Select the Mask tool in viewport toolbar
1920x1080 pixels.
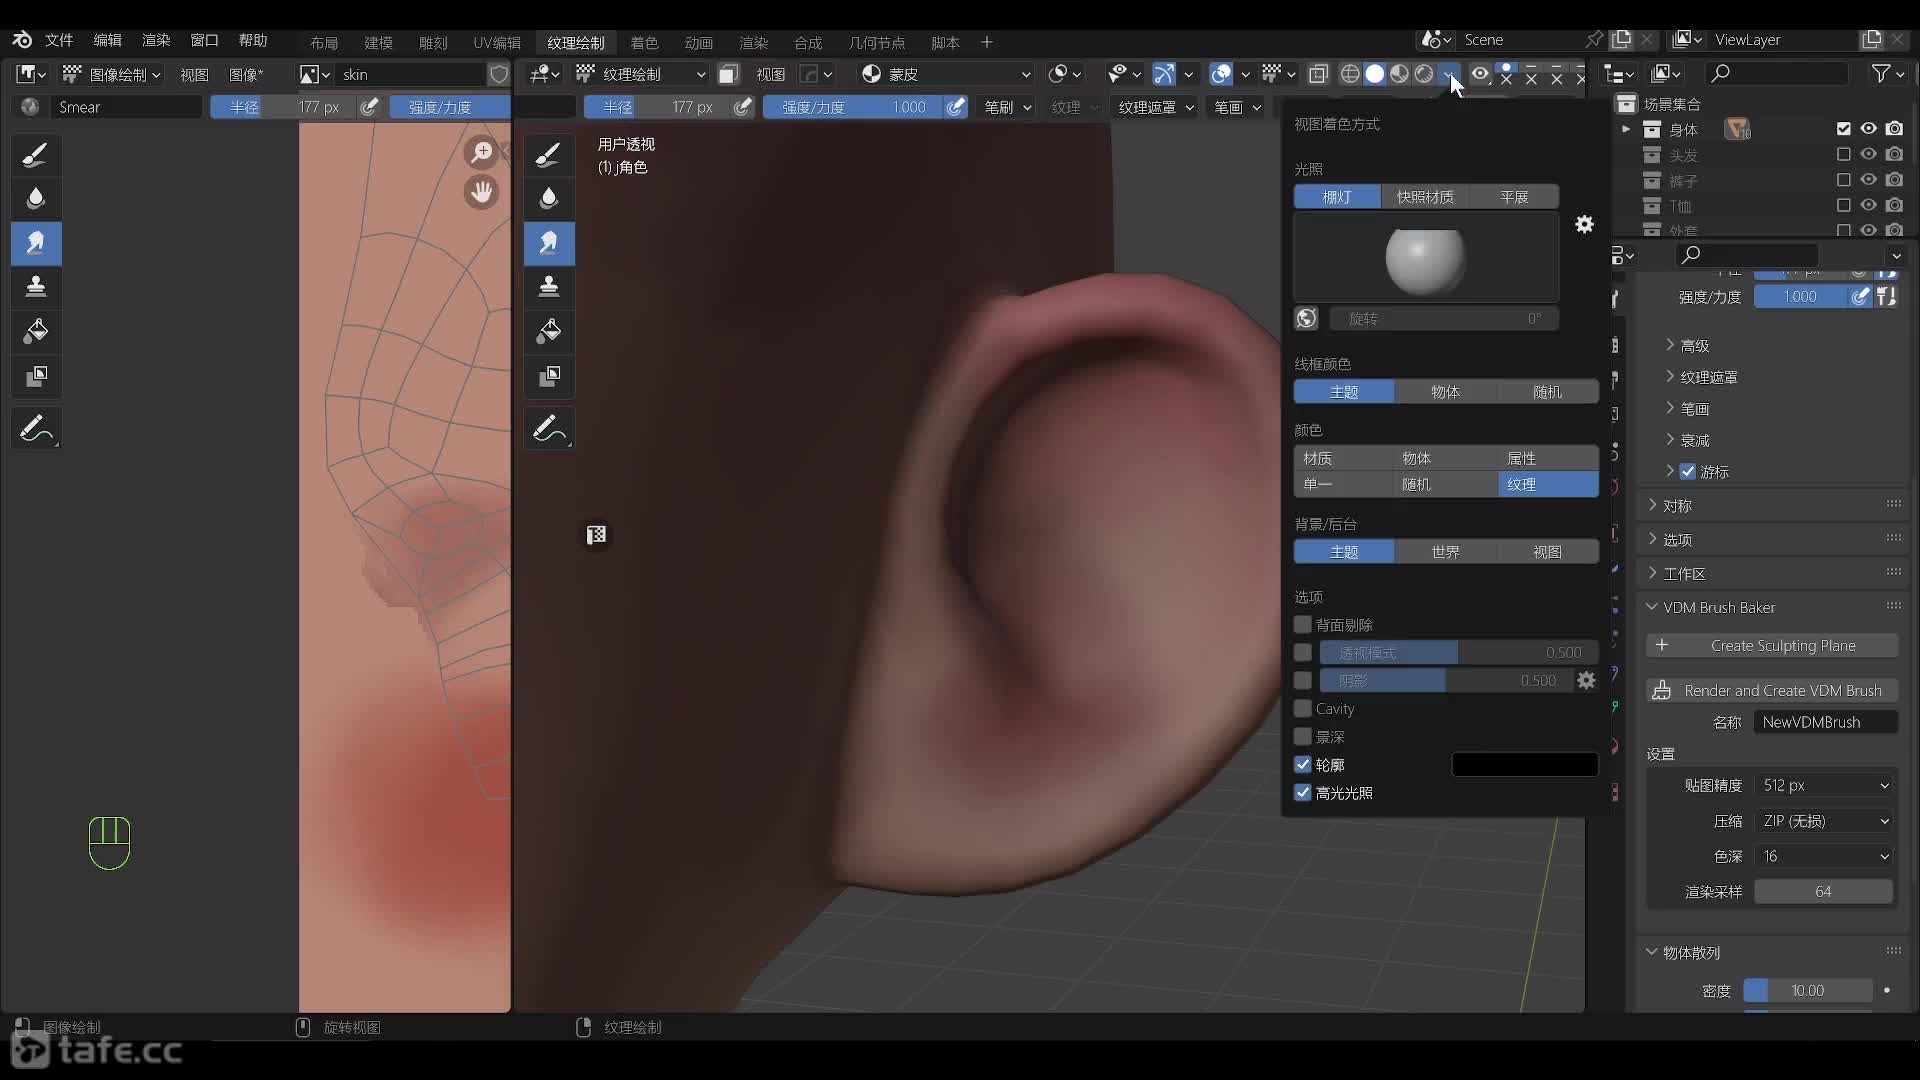pyautogui.click(x=548, y=376)
